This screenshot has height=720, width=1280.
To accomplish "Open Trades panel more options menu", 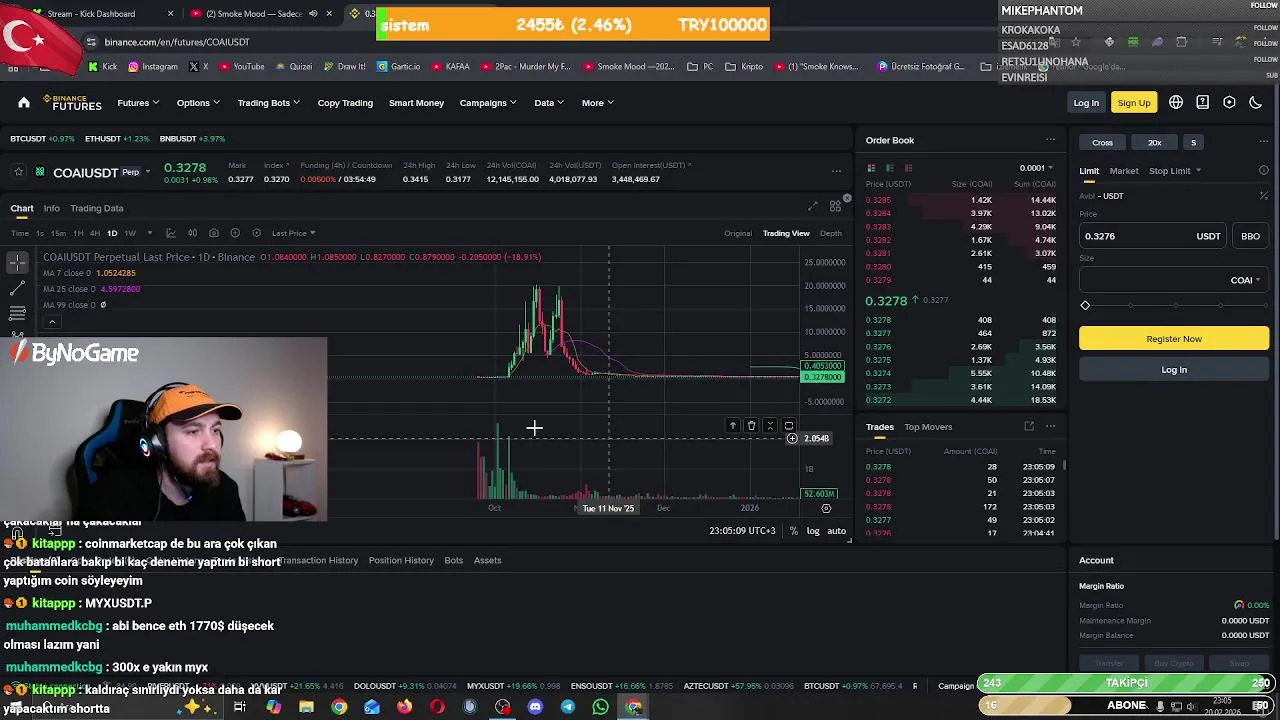I will pos(1050,427).
